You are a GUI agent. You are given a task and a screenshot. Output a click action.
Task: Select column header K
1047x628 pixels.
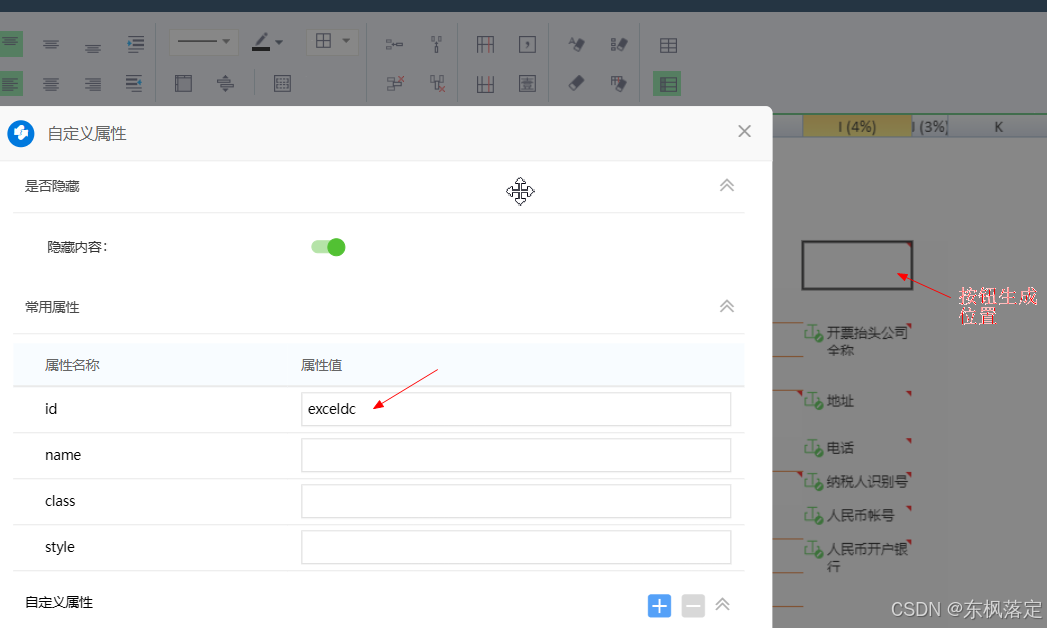tap(998, 126)
